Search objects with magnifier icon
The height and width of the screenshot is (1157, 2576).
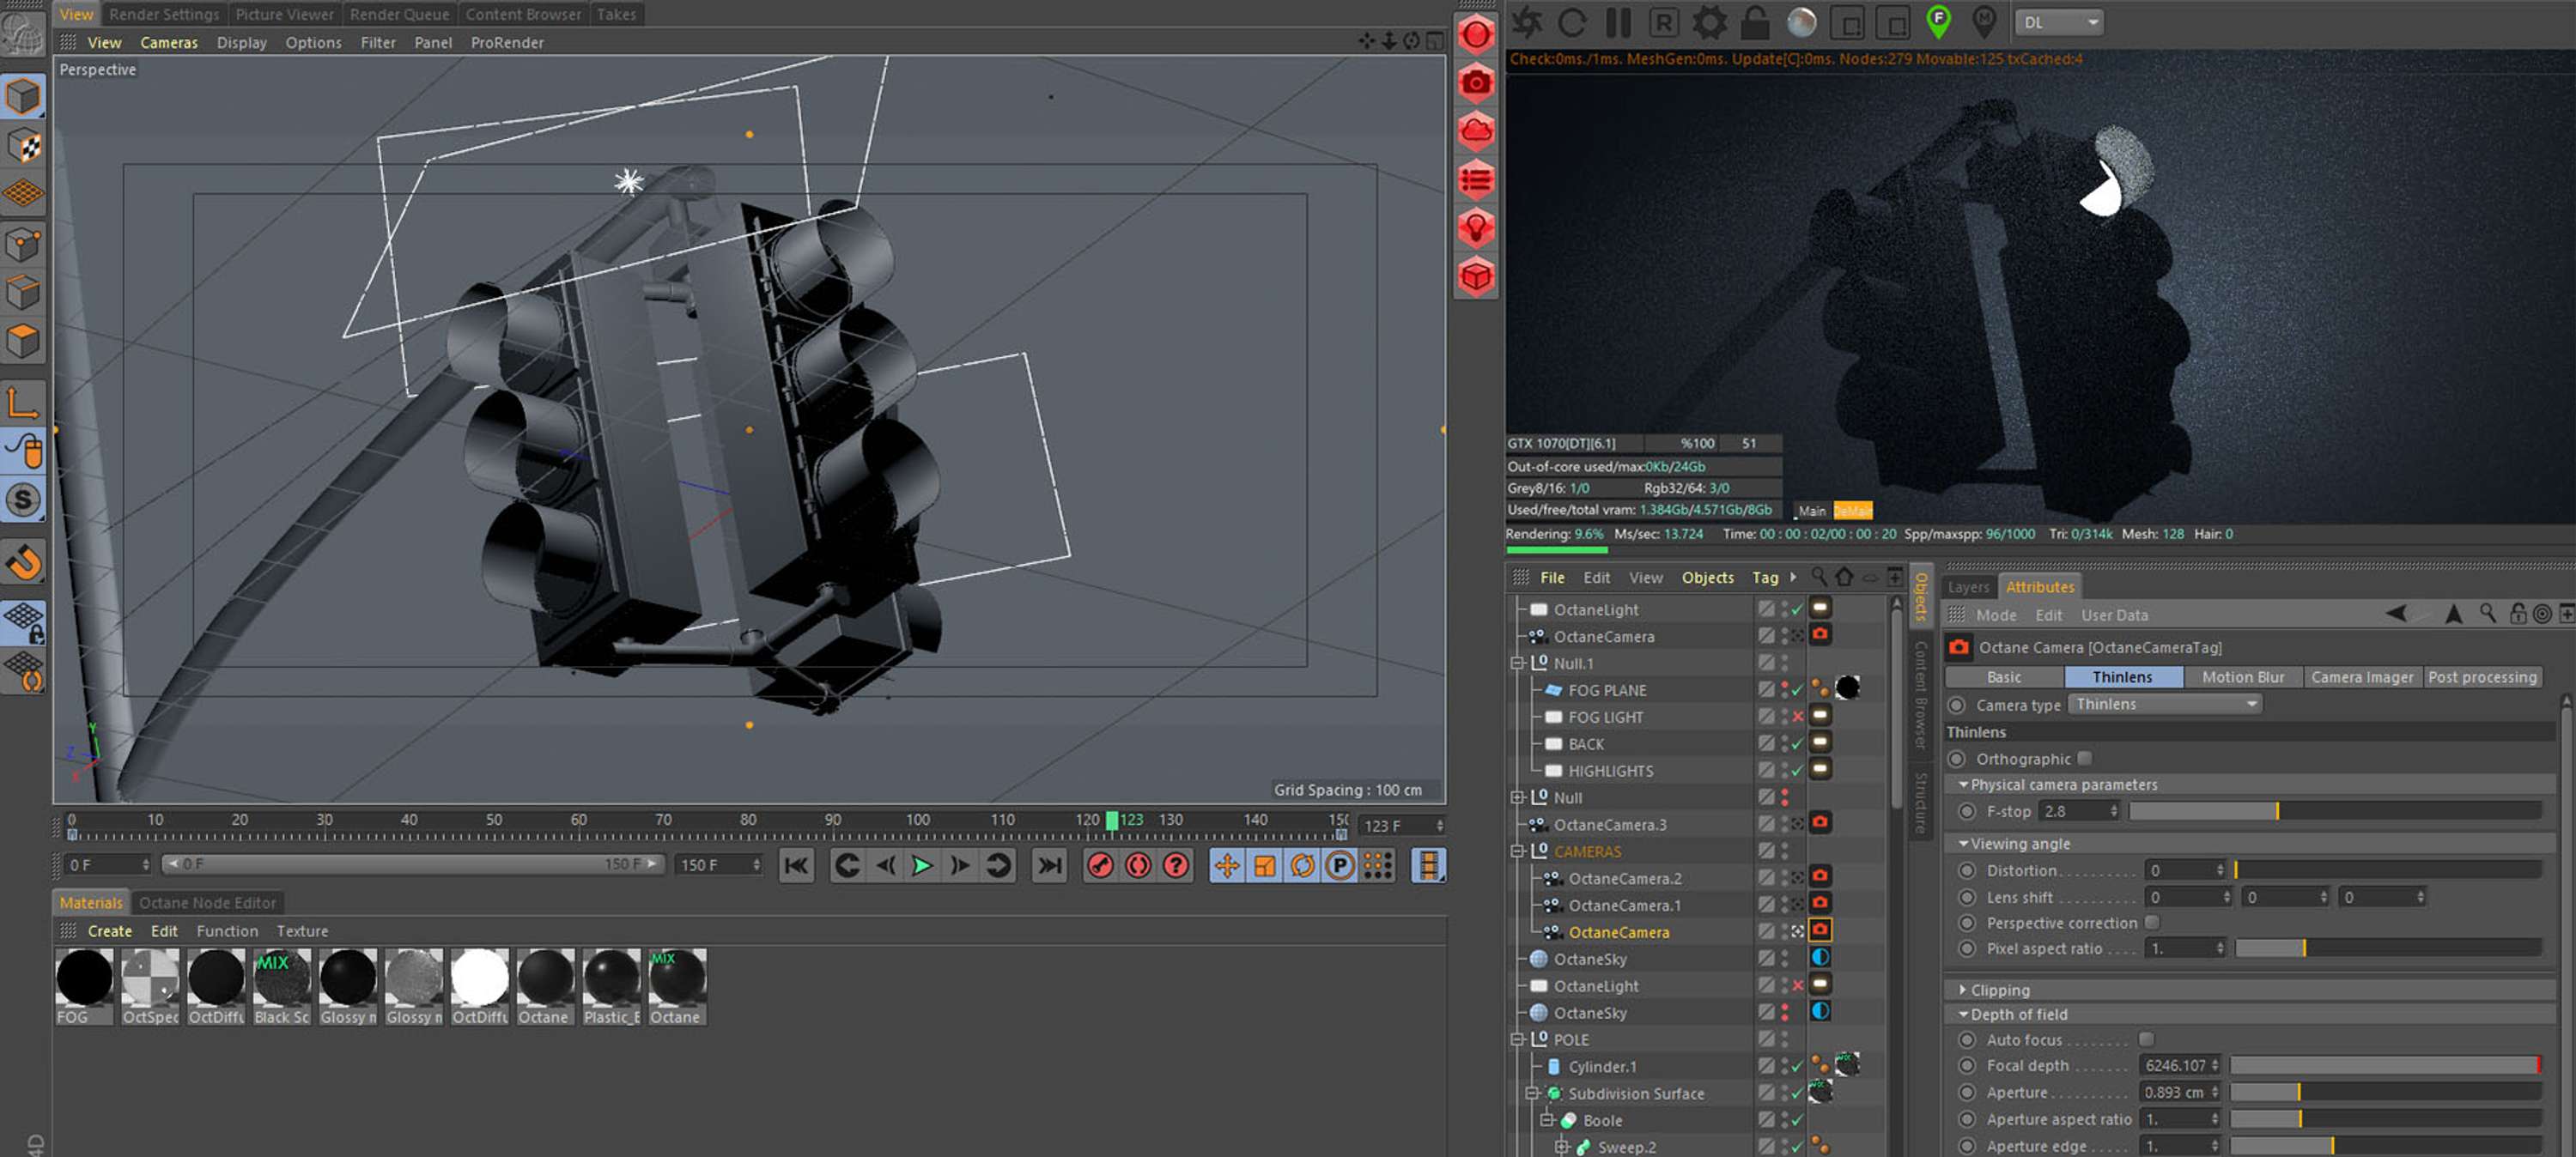(x=1819, y=577)
